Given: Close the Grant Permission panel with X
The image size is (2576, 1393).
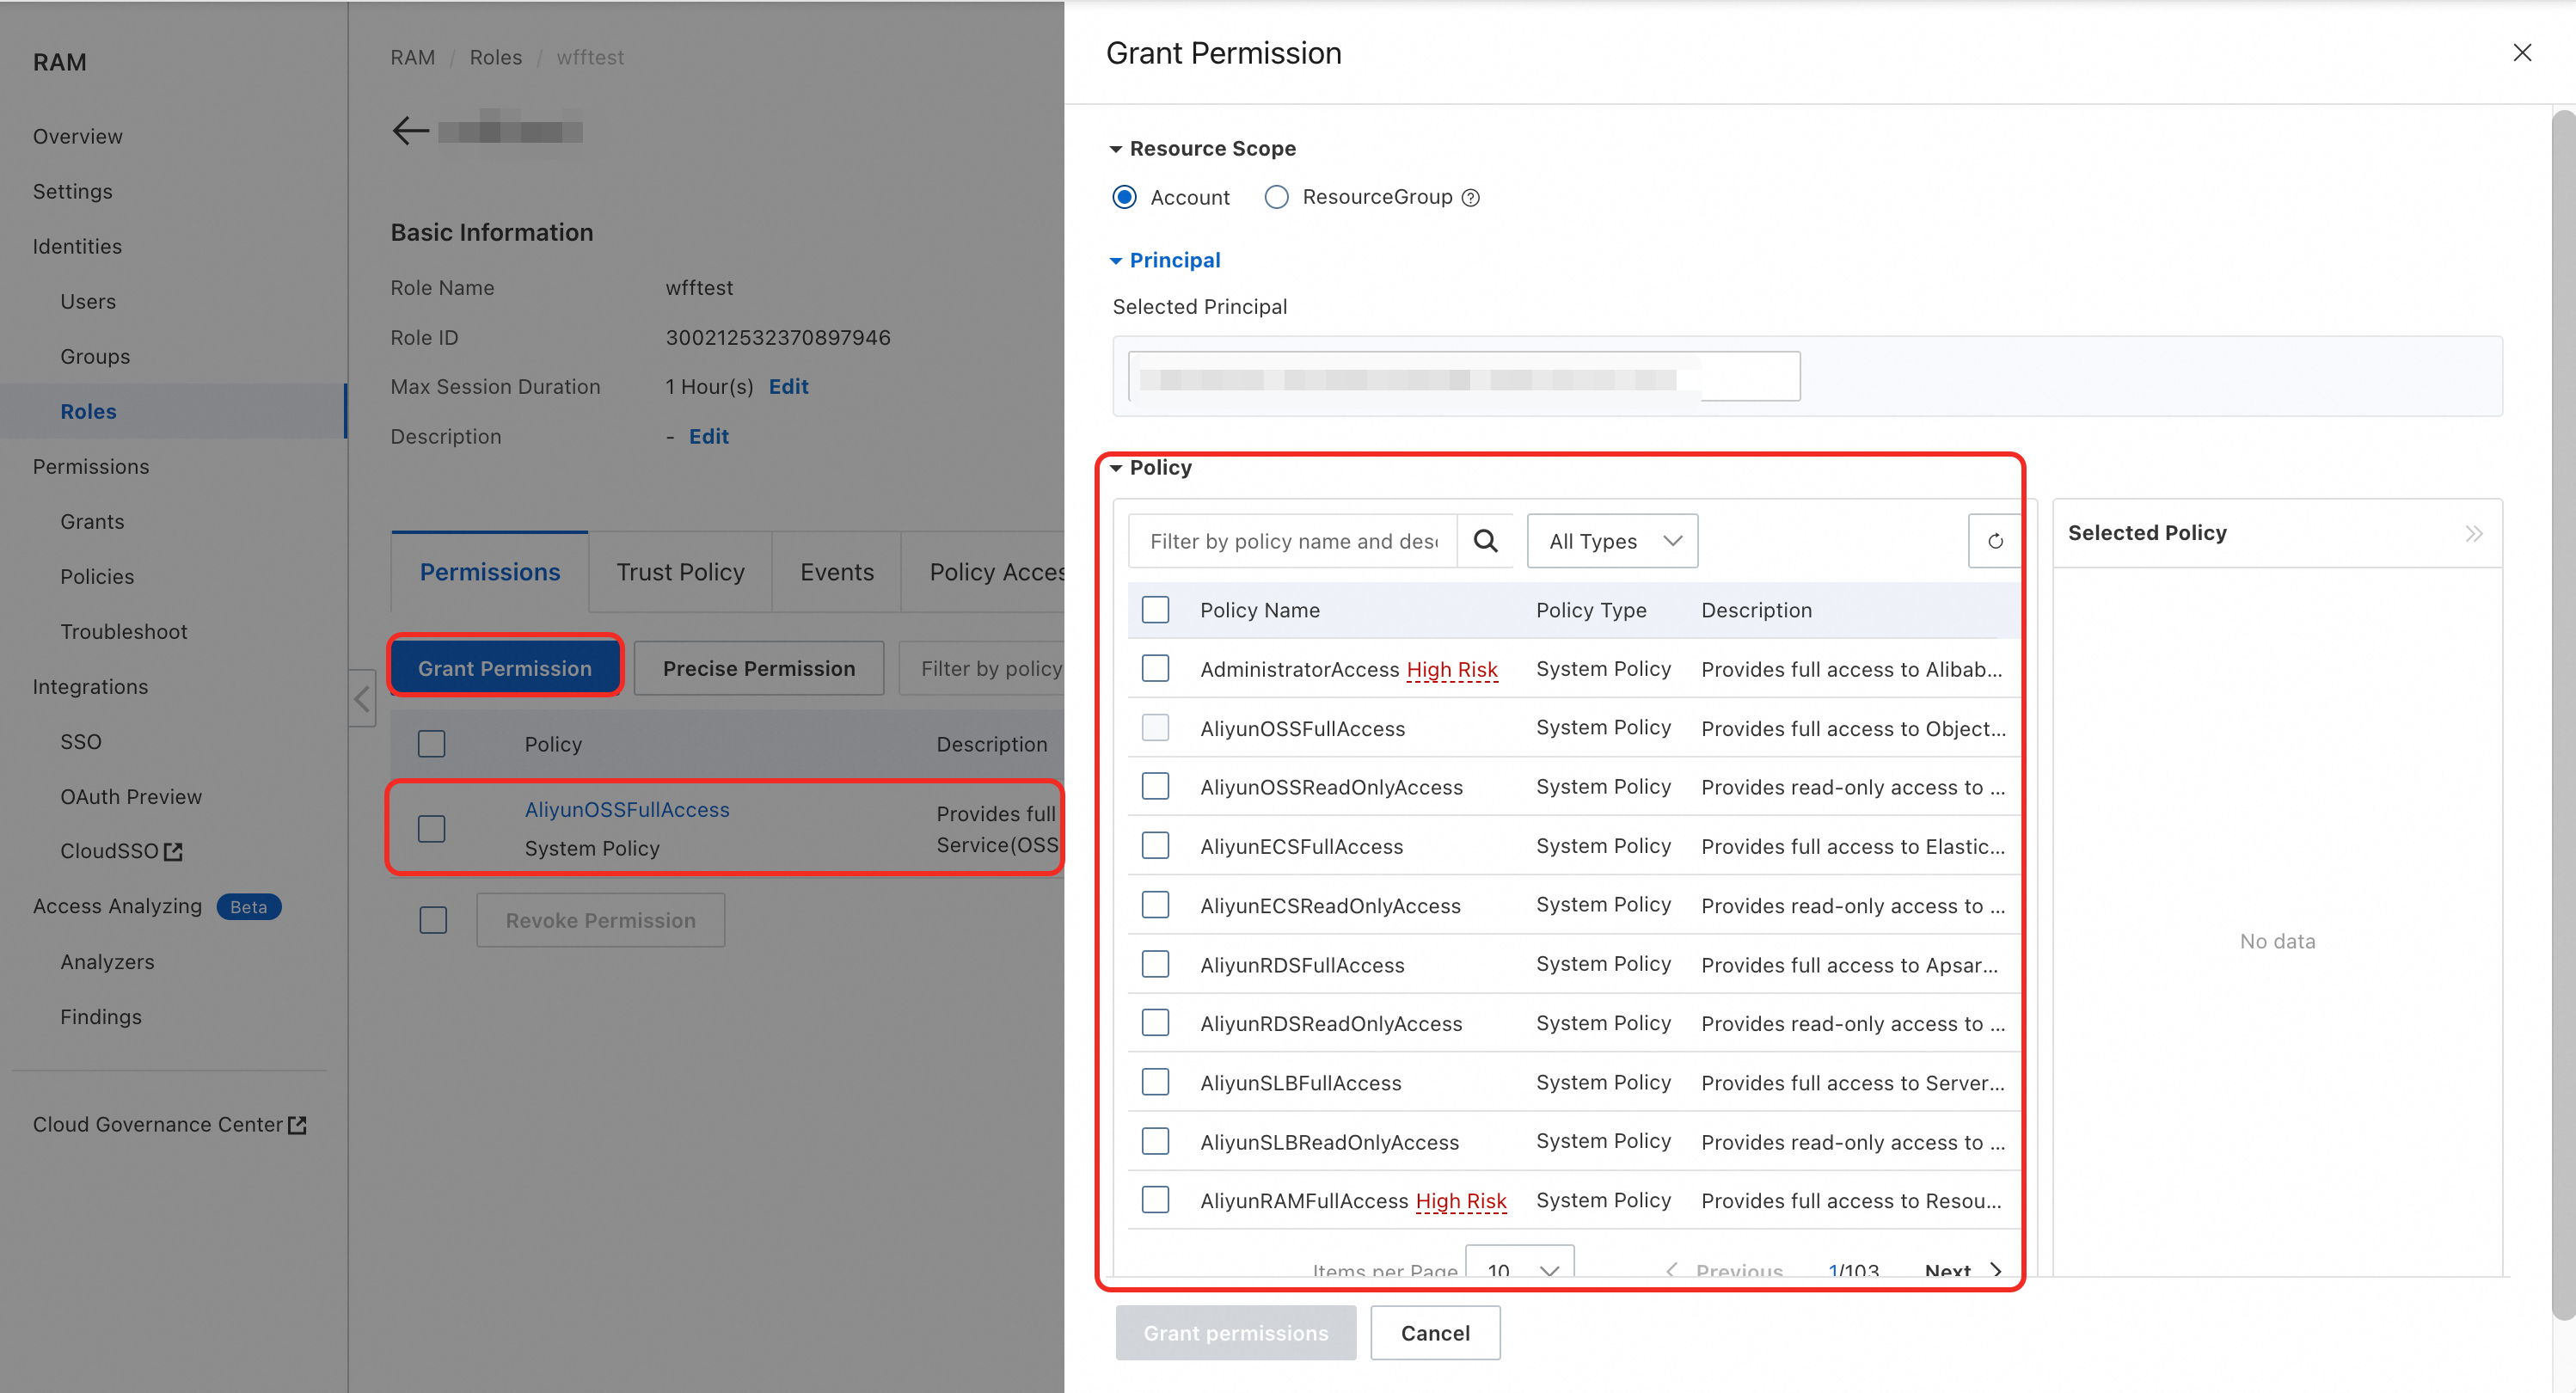Looking at the screenshot, I should (2521, 53).
